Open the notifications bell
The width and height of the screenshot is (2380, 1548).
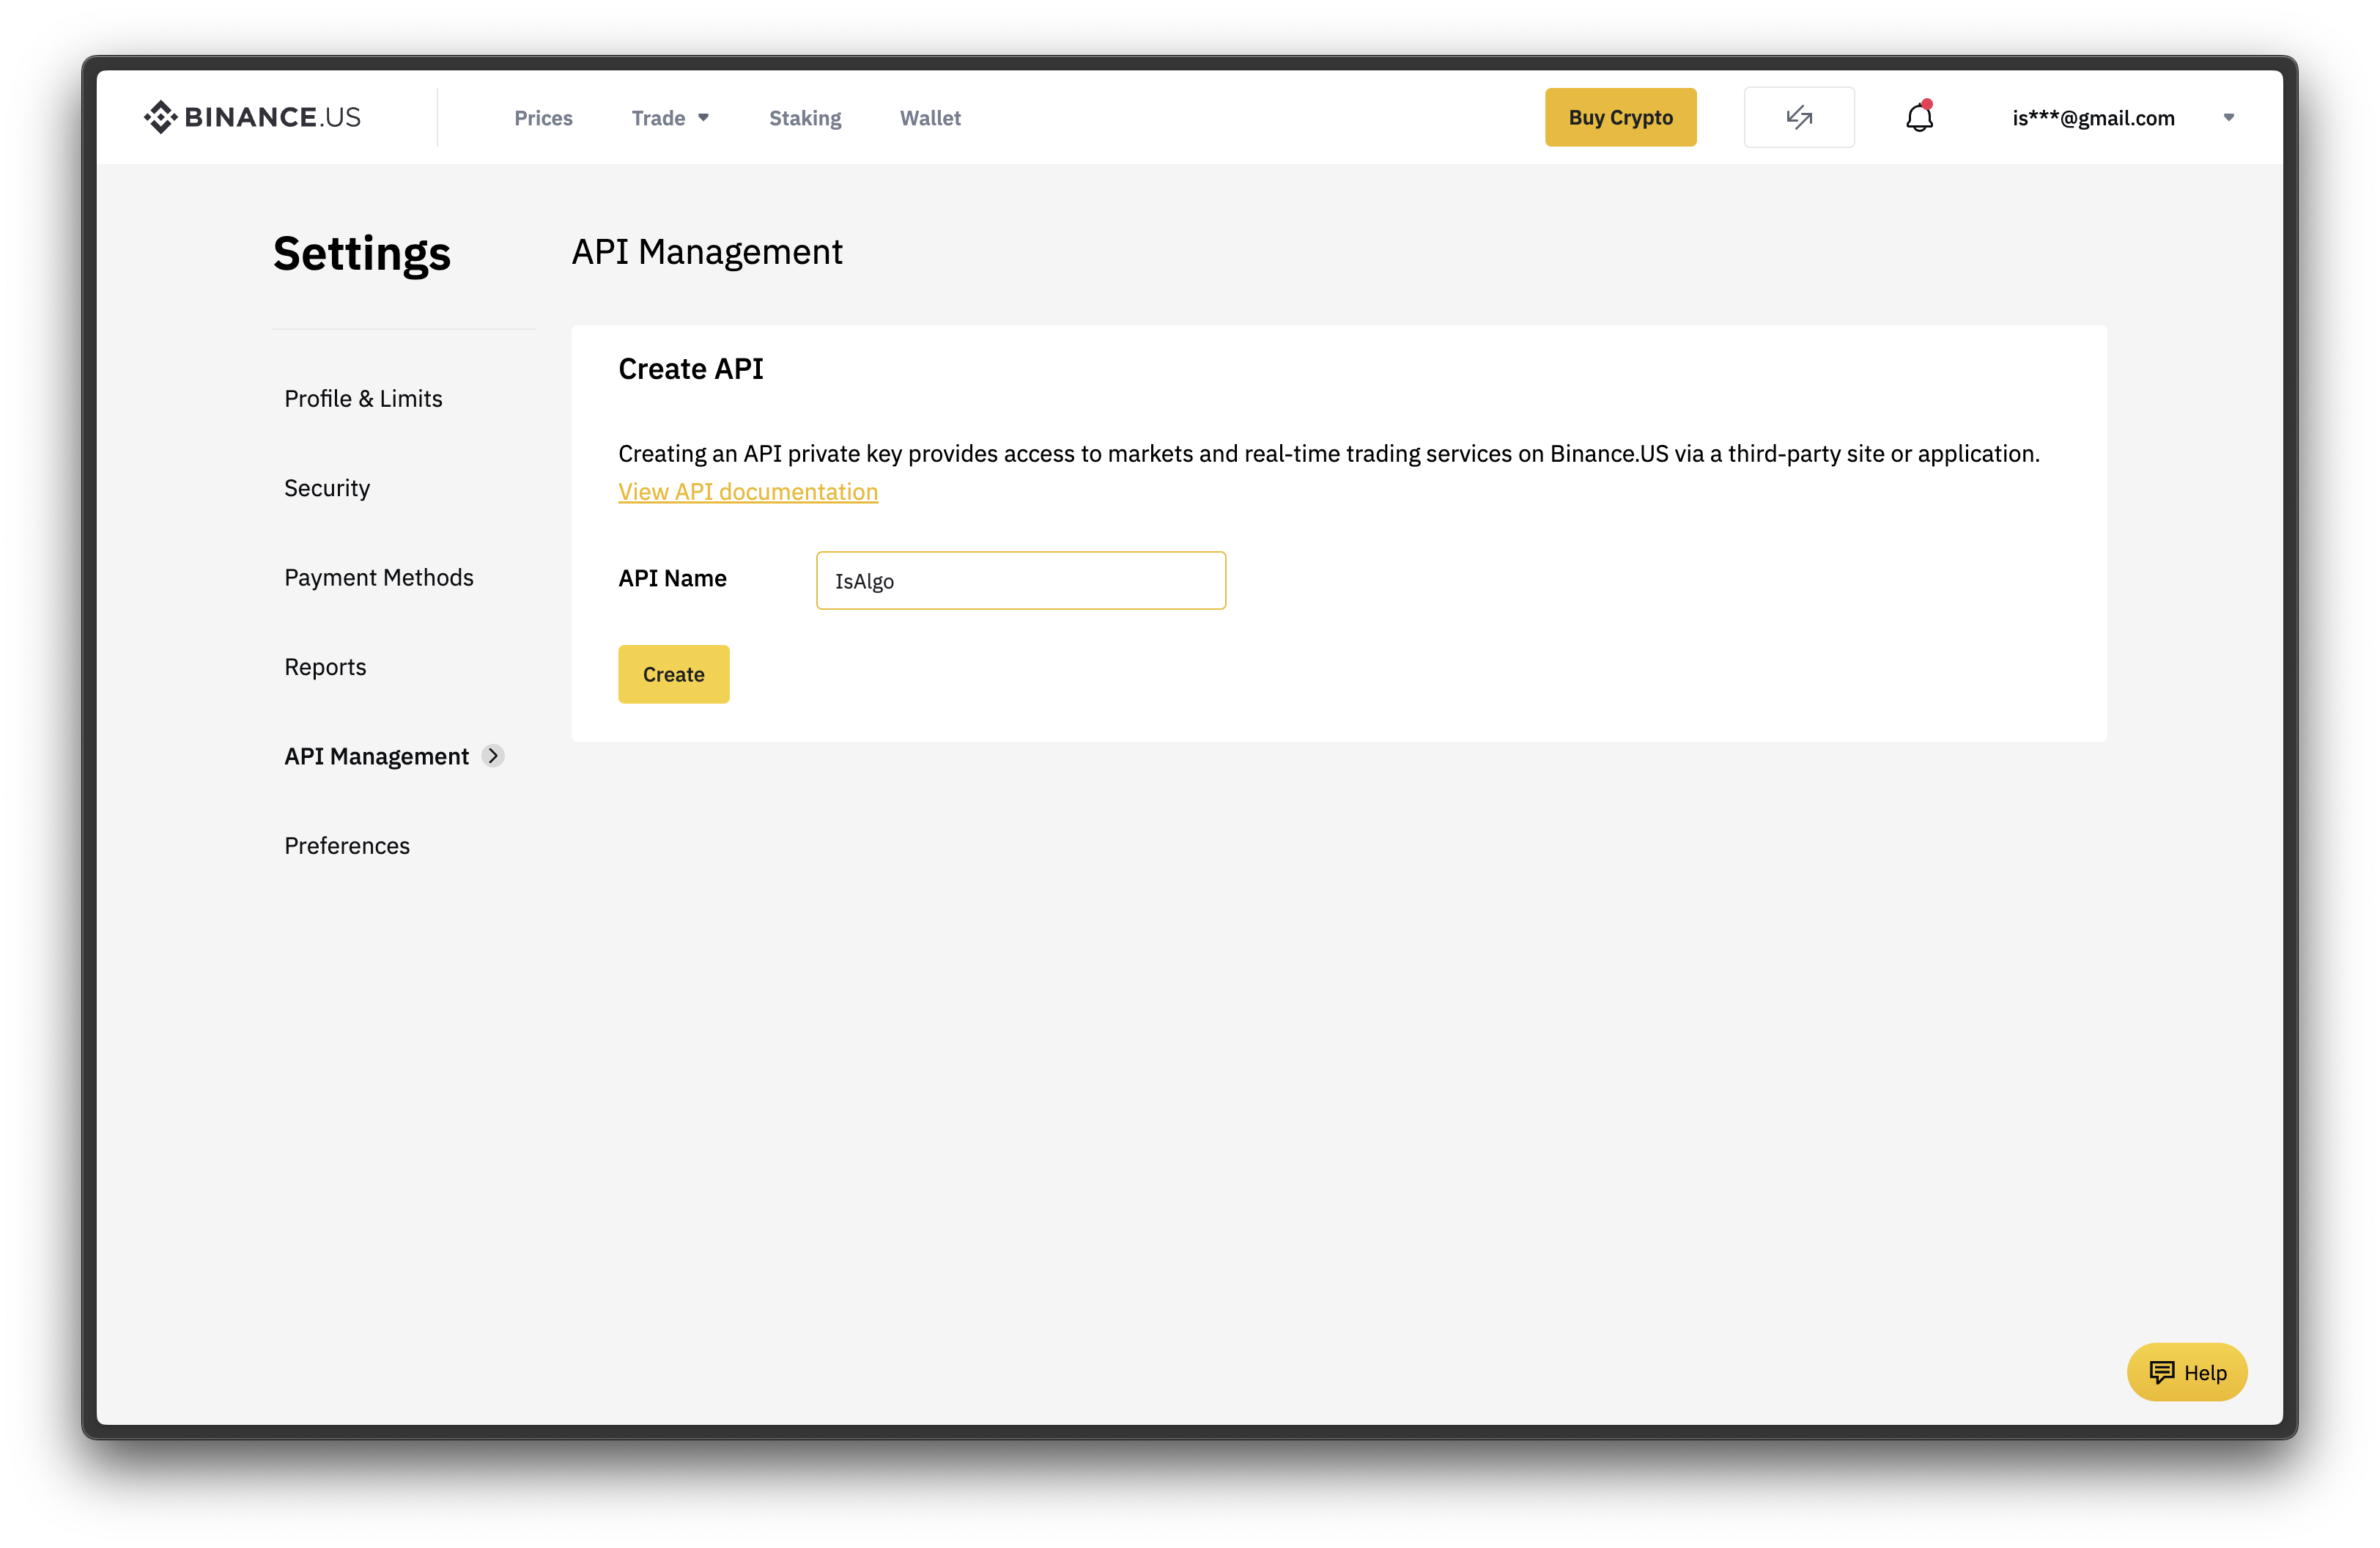(1919, 117)
